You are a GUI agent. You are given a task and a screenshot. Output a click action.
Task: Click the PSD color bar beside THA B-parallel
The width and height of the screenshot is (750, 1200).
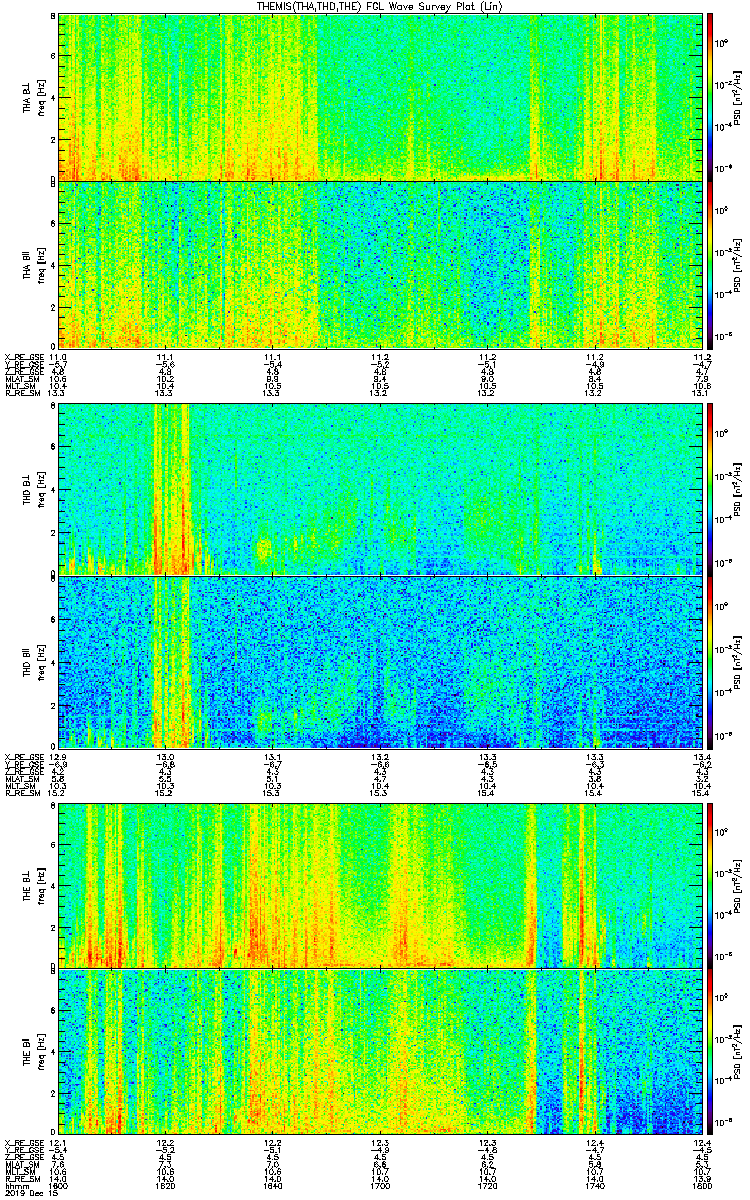(709, 264)
